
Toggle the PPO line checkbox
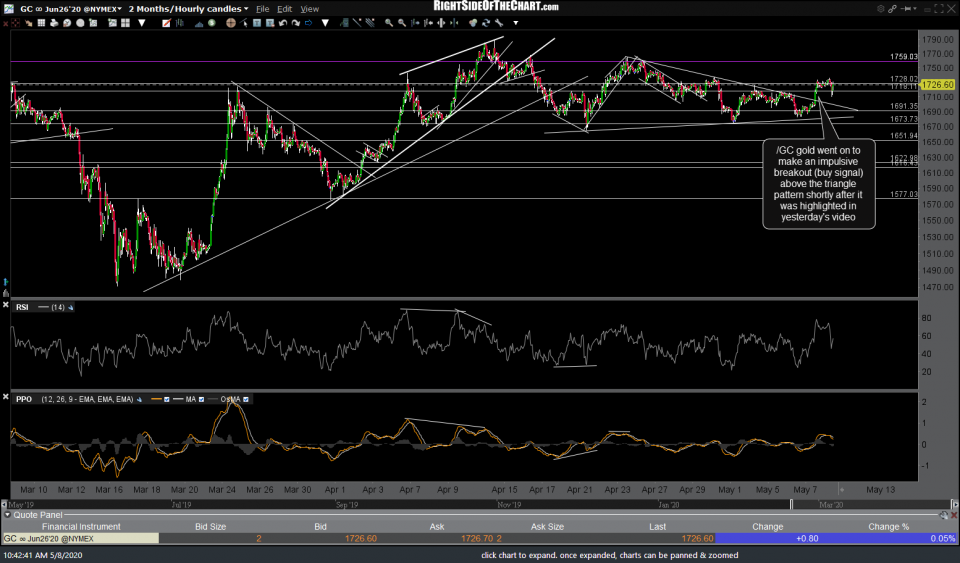pos(166,399)
